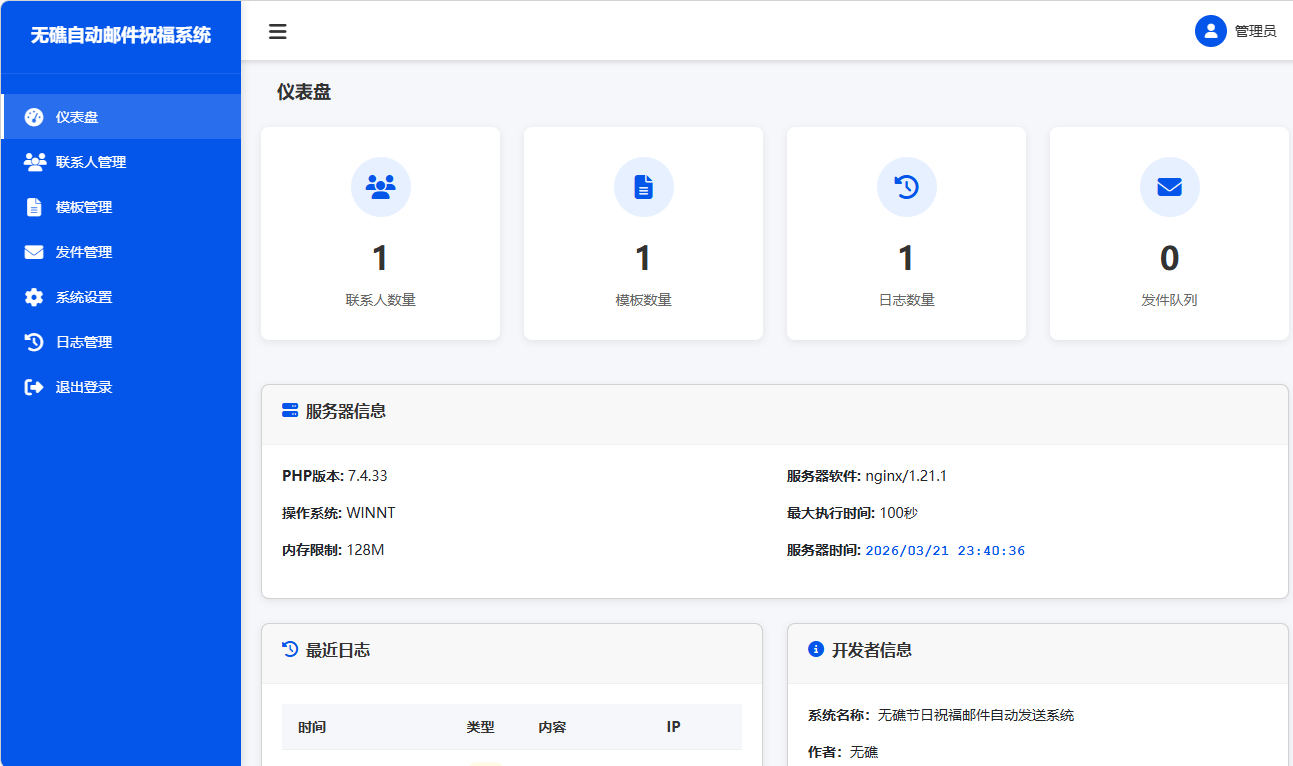Click the admin avatar icon in the top bar
This screenshot has height=766, width=1293.
pos(1210,31)
